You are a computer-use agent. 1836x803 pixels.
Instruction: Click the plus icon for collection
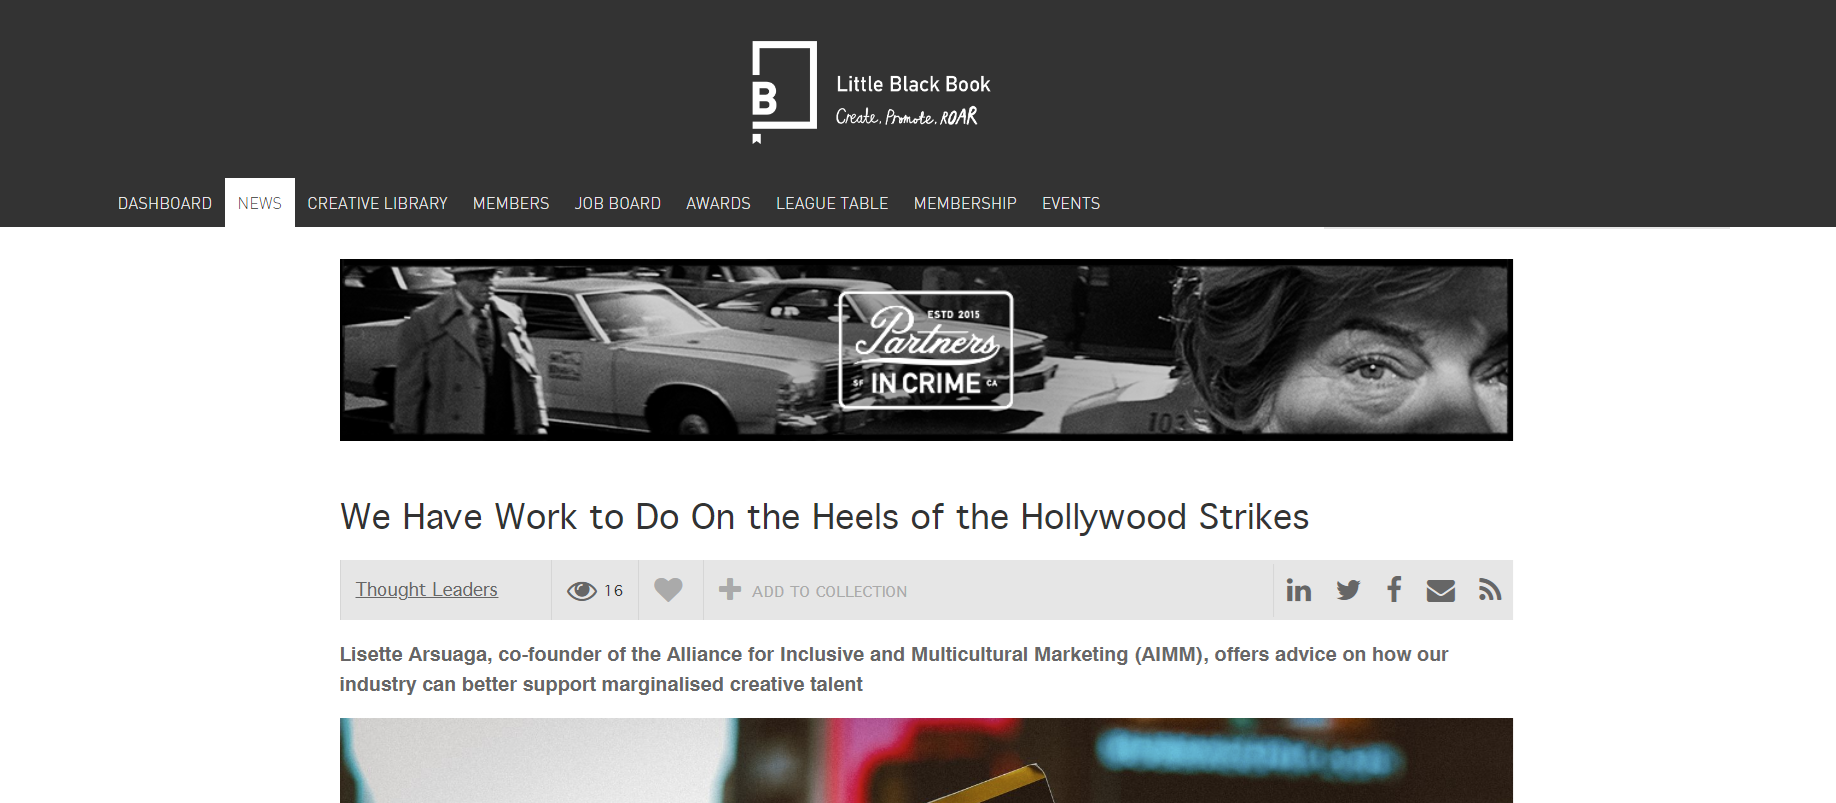[x=730, y=590]
